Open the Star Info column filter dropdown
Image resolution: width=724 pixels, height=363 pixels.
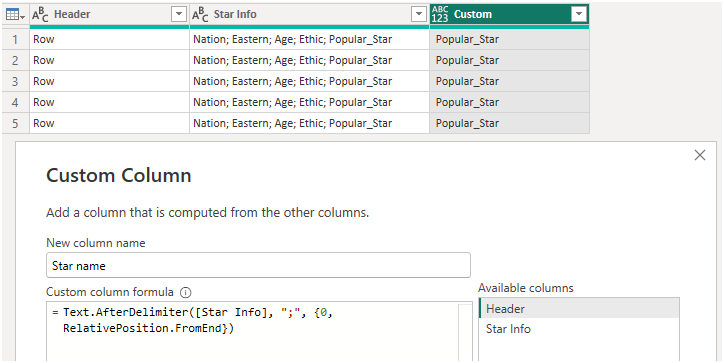click(419, 15)
